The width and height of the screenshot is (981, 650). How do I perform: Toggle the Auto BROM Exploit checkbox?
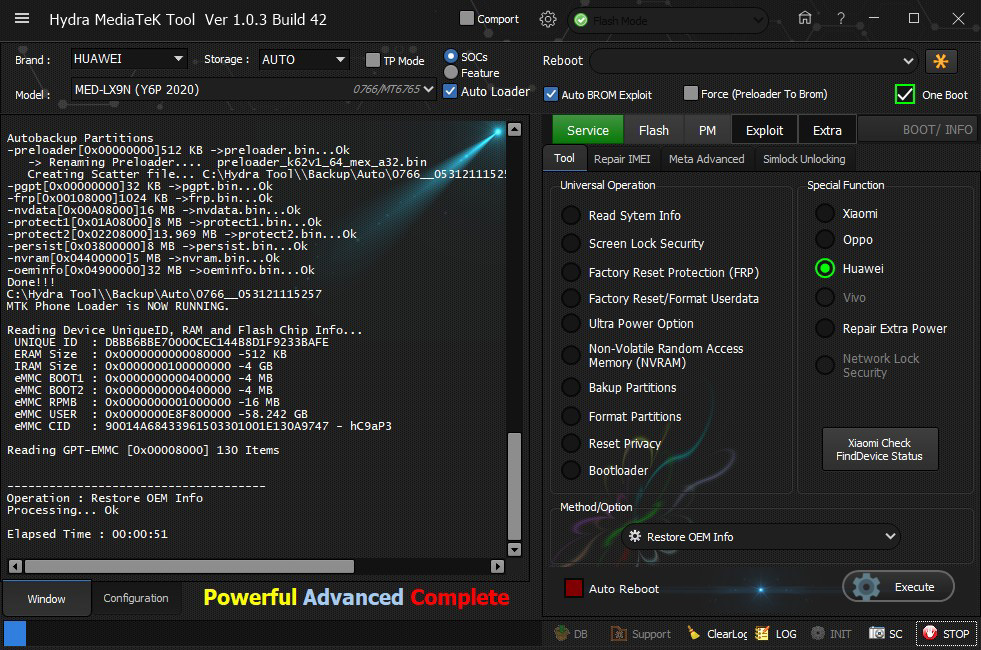point(551,94)
